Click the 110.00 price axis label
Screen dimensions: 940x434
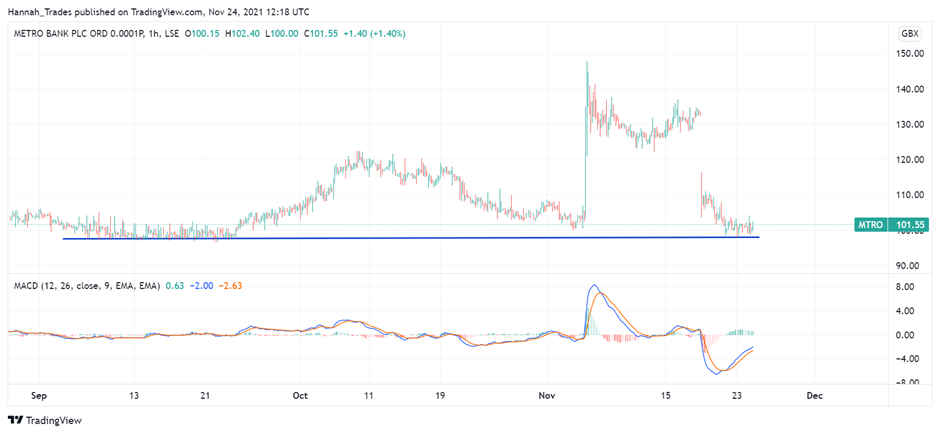click(x=908, y=195)
